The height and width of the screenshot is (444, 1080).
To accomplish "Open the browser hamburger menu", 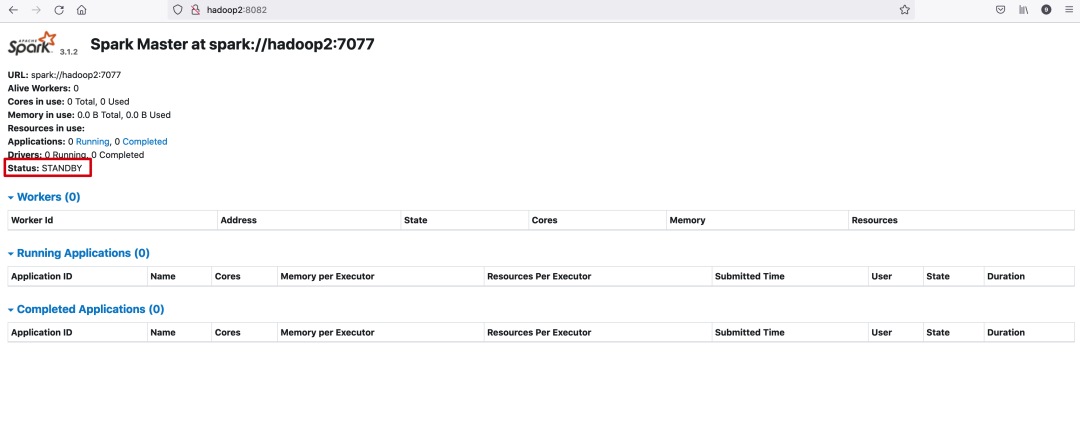I will tap(1069, 10).
